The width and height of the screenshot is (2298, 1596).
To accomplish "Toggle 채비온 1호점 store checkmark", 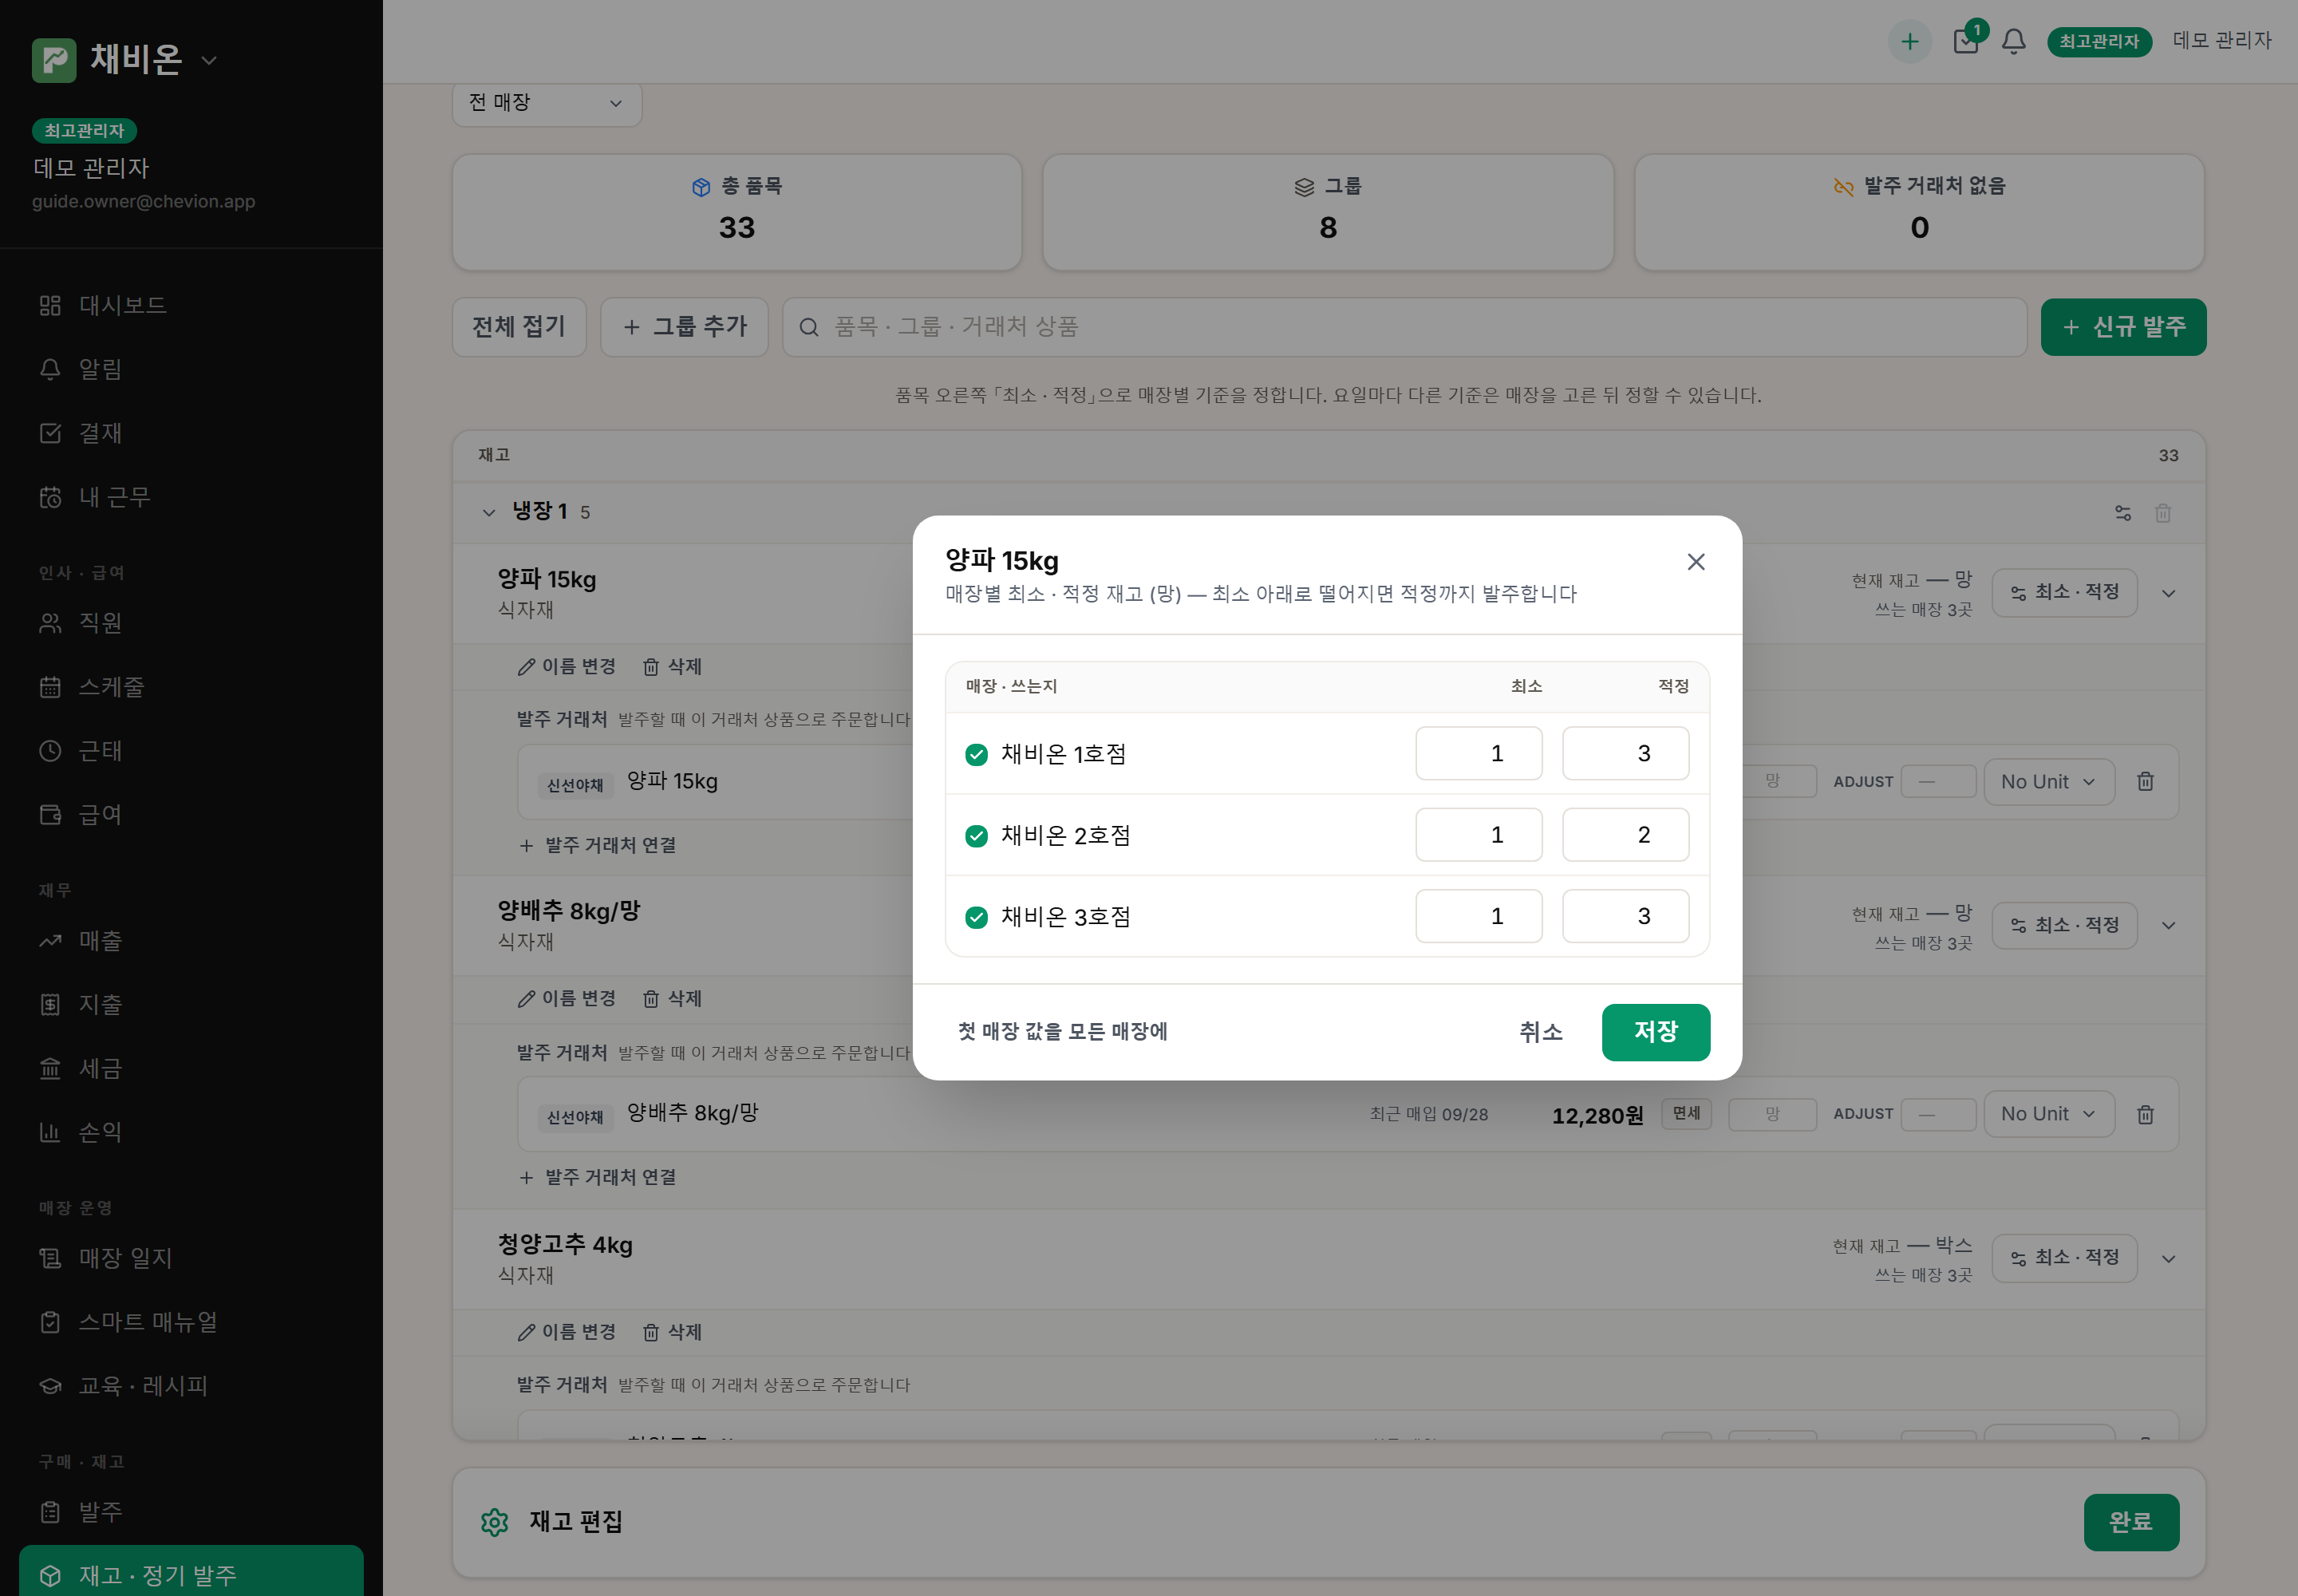I will point(976,755).
